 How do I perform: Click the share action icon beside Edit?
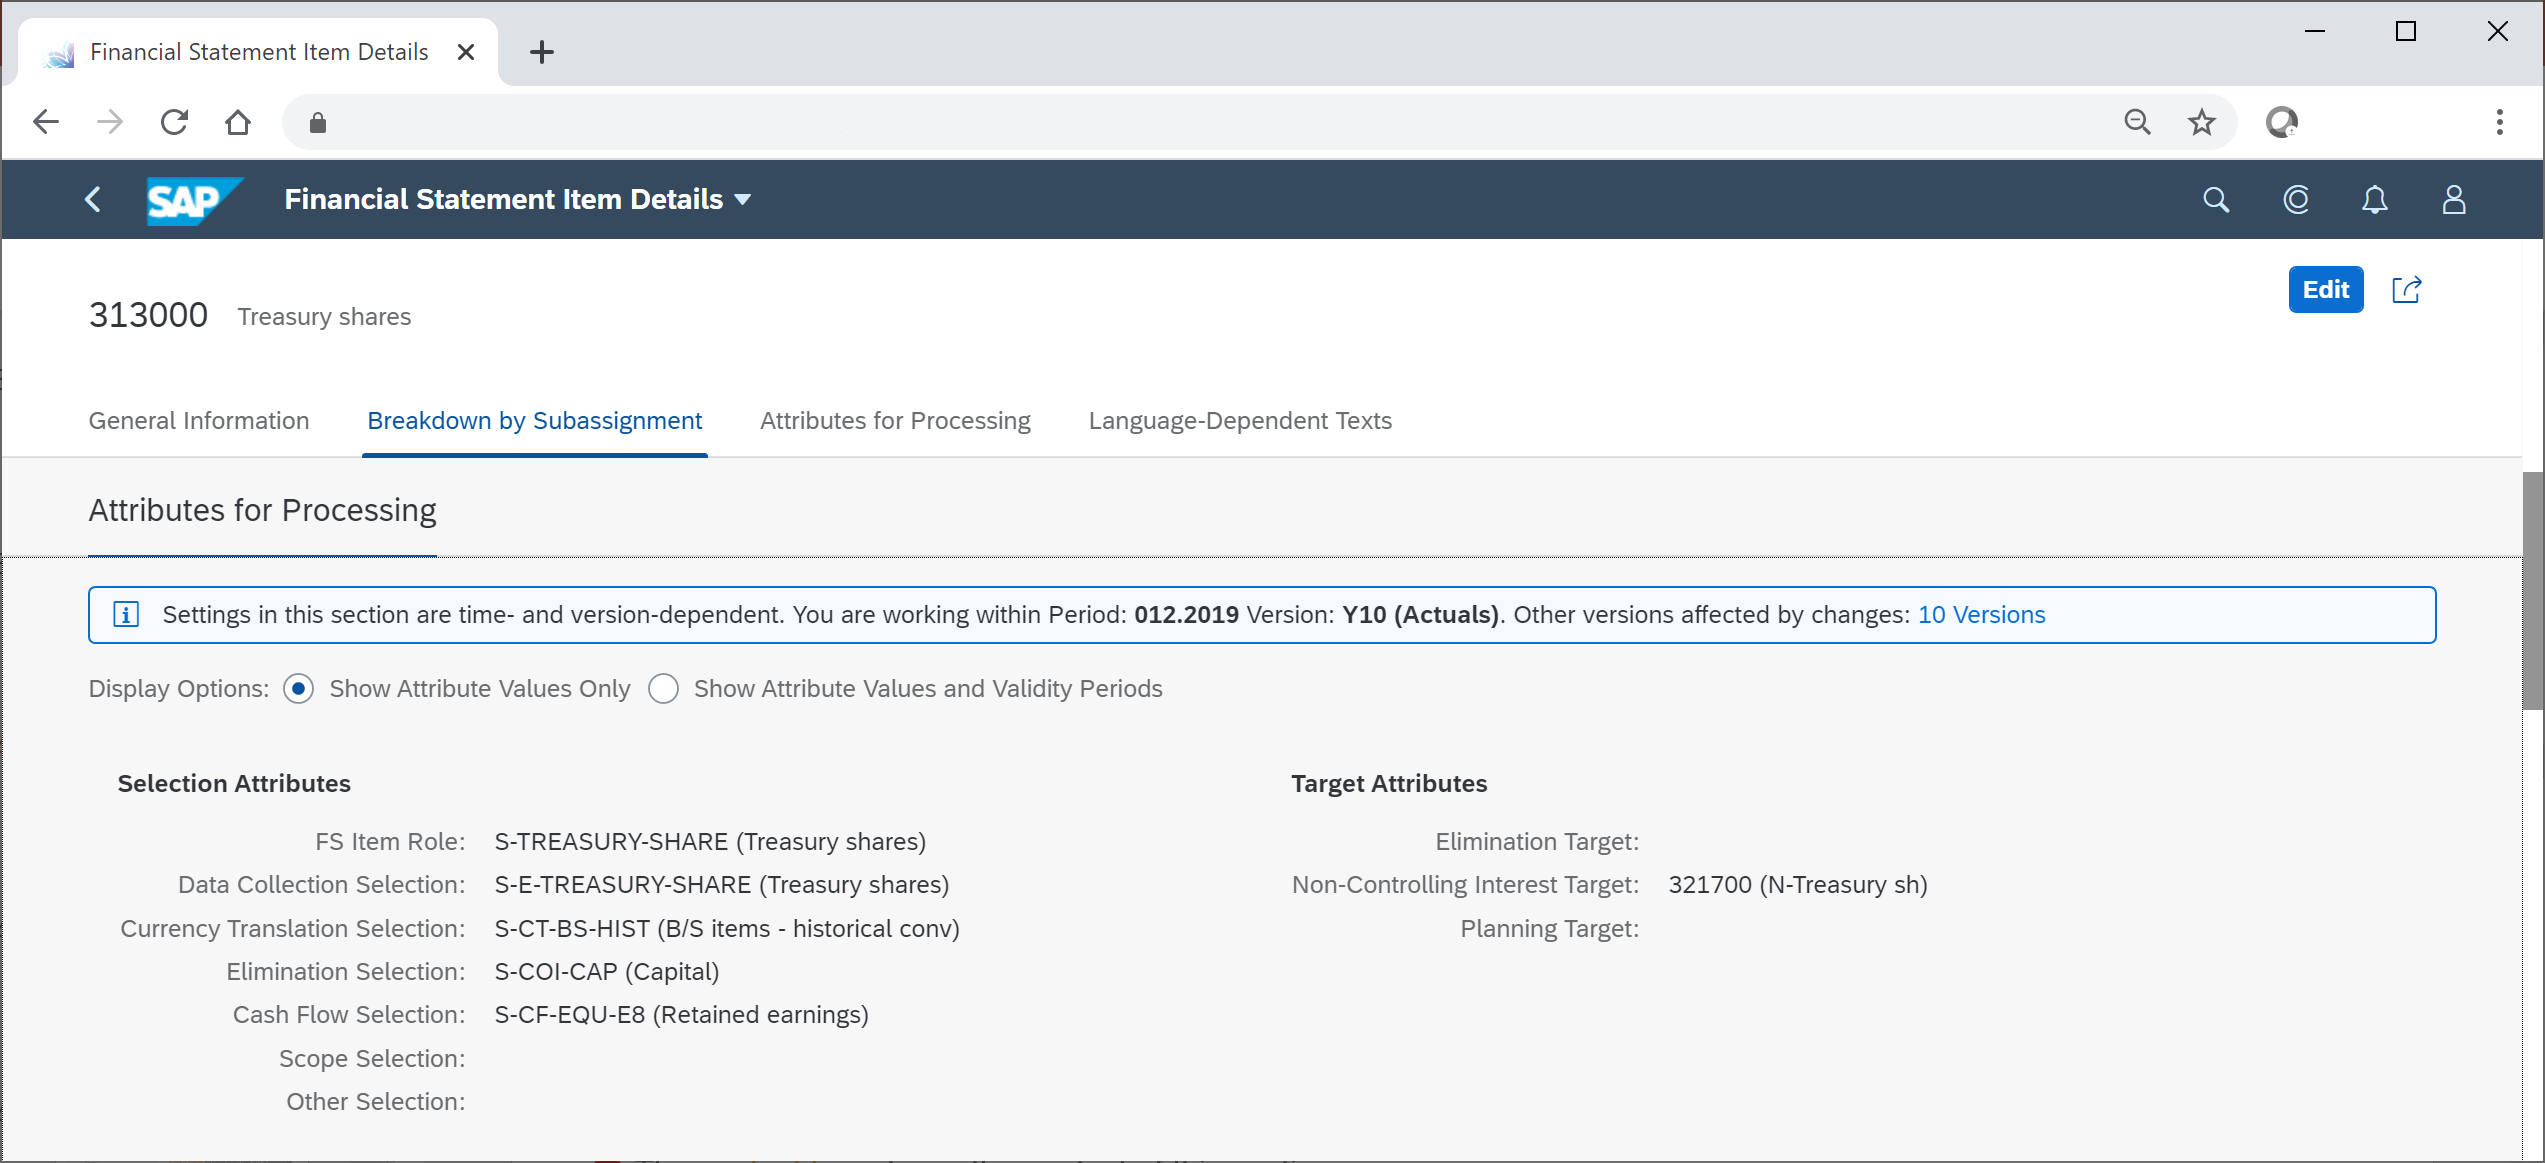tap(2406, 290)
